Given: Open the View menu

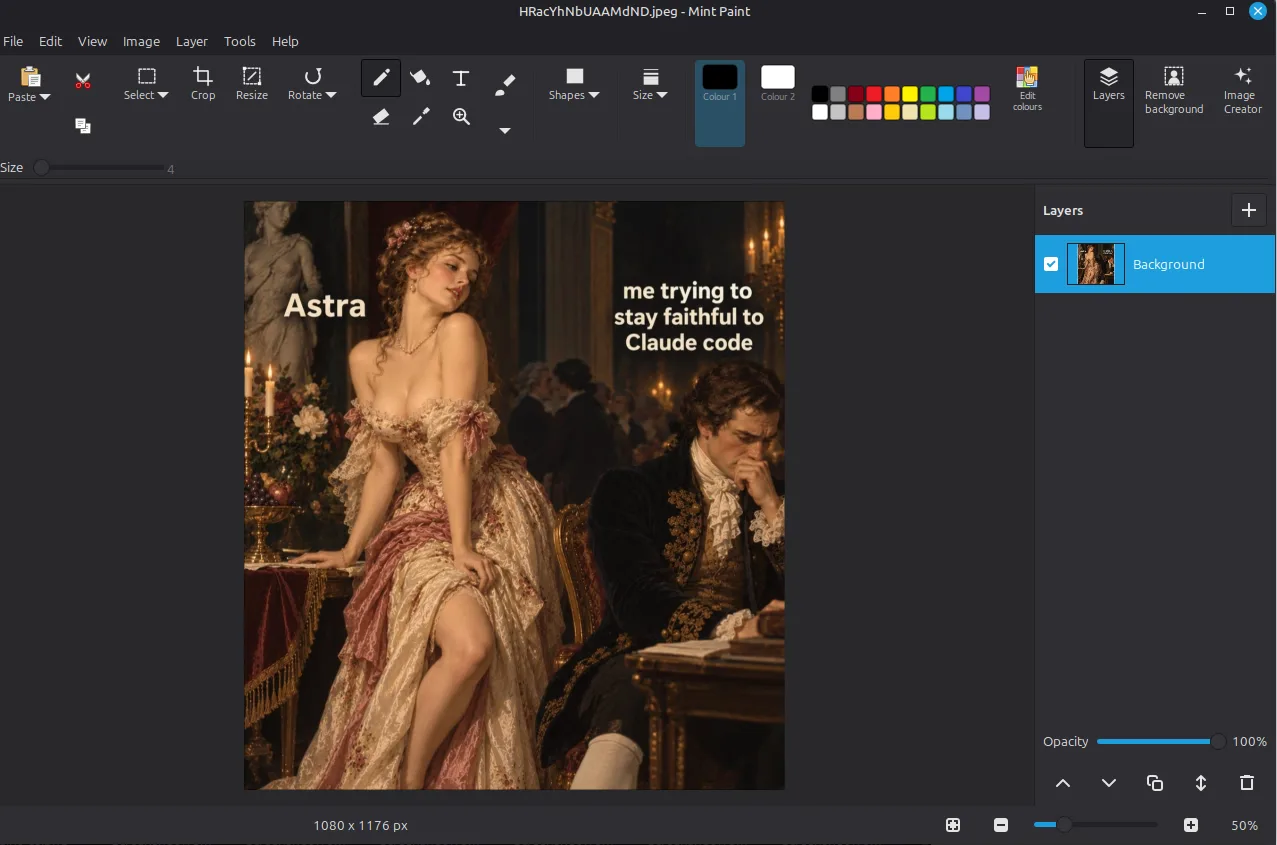Looking at the screenshot, I should pos(92,41).
